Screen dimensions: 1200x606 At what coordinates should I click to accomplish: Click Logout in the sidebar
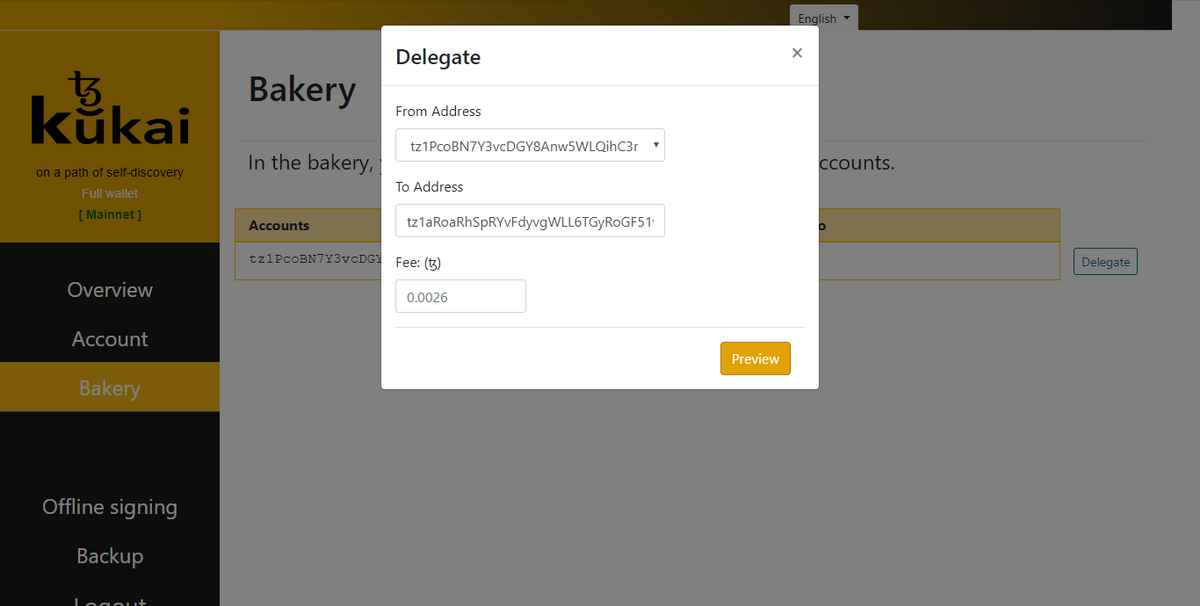110,598
